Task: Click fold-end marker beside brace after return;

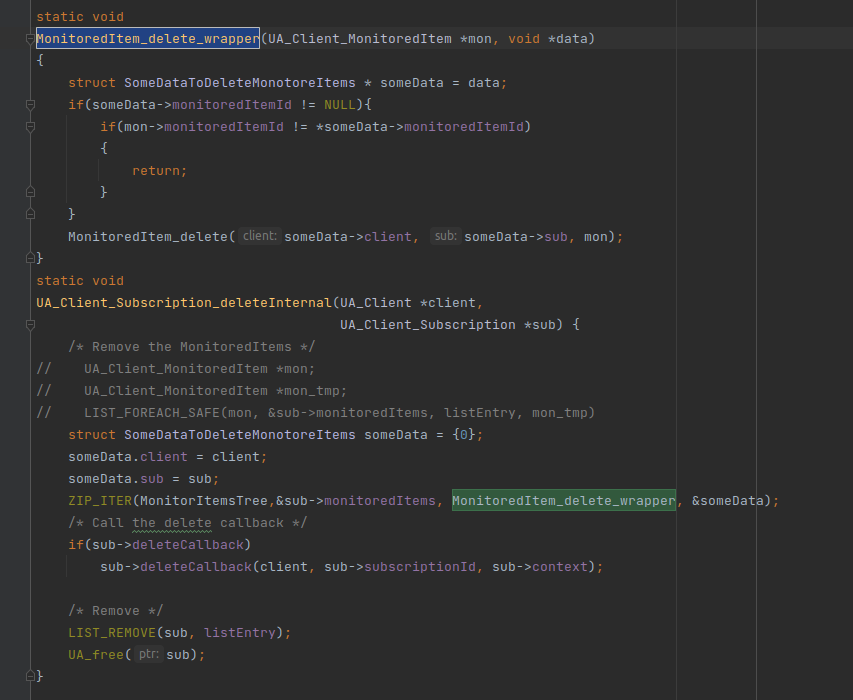Action: pyautogui.click(x=30, y=192)
